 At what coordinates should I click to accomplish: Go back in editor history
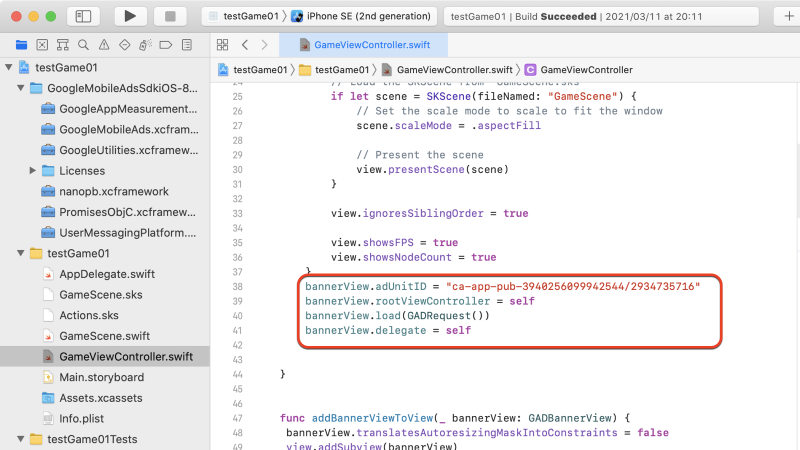tap(245, 45)
